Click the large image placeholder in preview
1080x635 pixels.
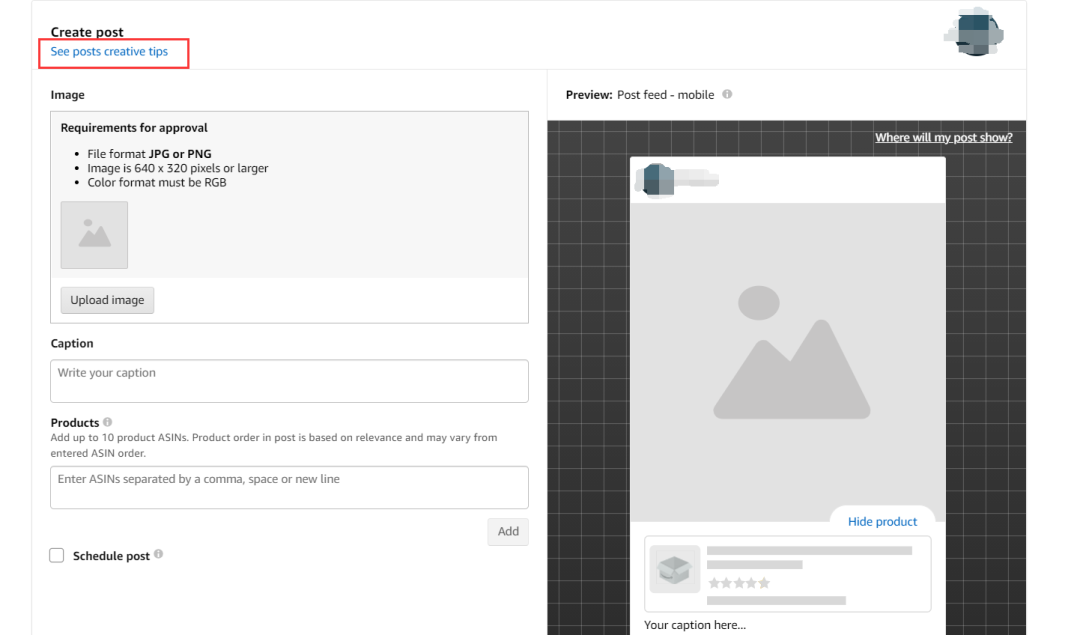pos(788,362)
